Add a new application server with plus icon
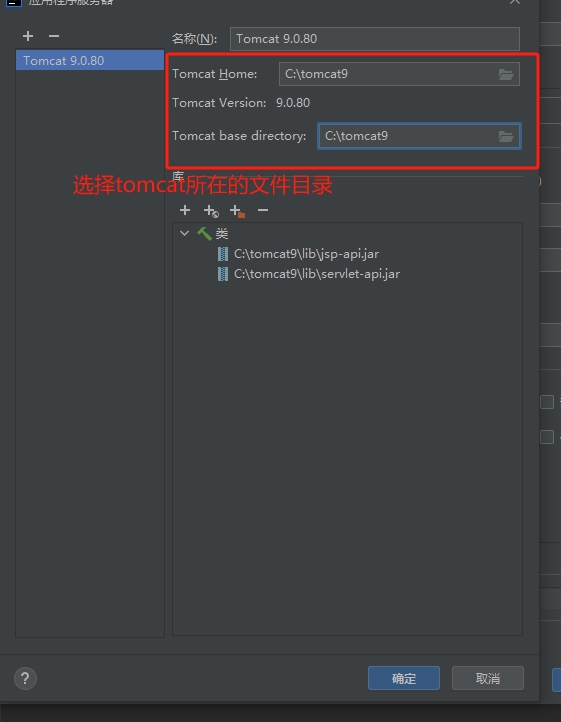This screenshot has width=561, height=722. pyautogui.click(x=28, y=36)
